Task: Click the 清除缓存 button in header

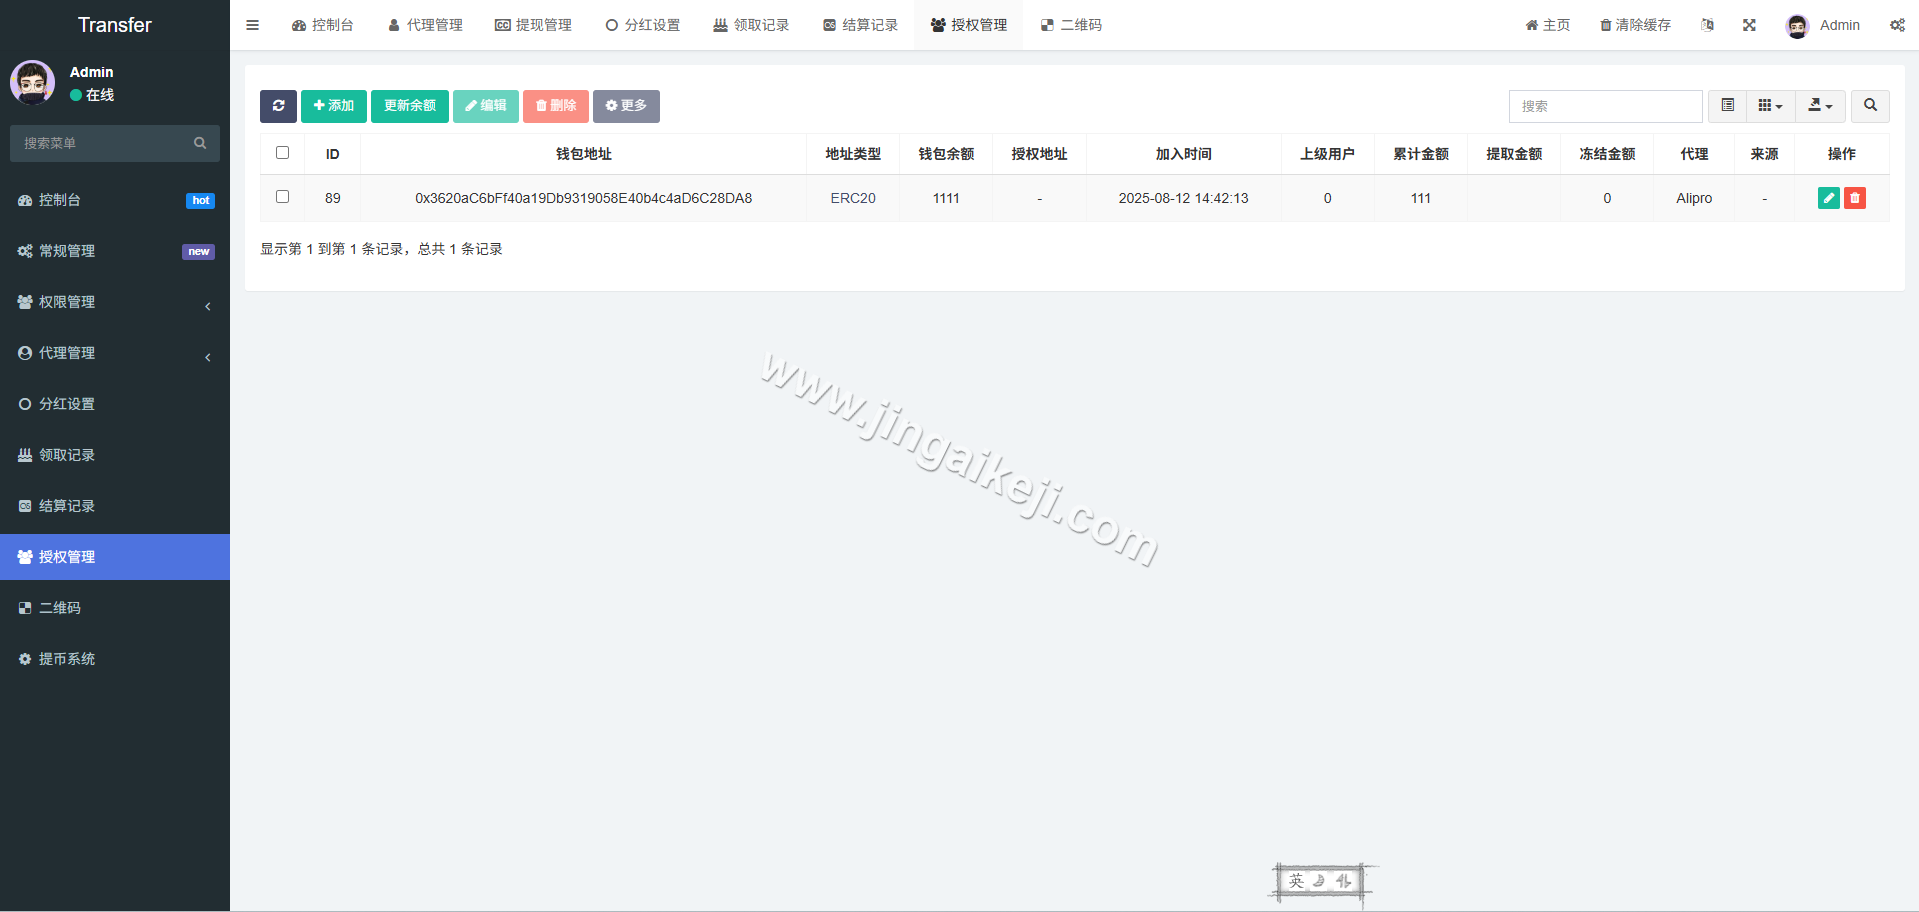Action: pyautogui.click(x=1635, y=25)
